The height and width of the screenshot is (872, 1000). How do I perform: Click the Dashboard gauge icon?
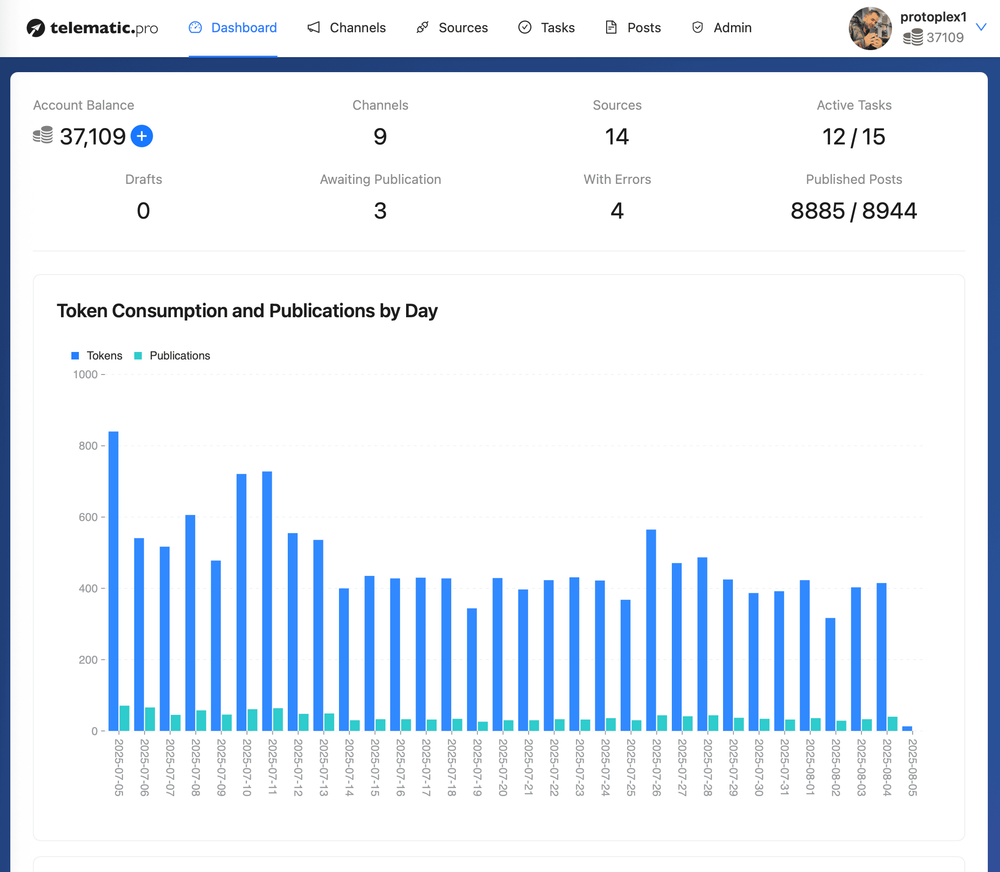pos(195,27)
